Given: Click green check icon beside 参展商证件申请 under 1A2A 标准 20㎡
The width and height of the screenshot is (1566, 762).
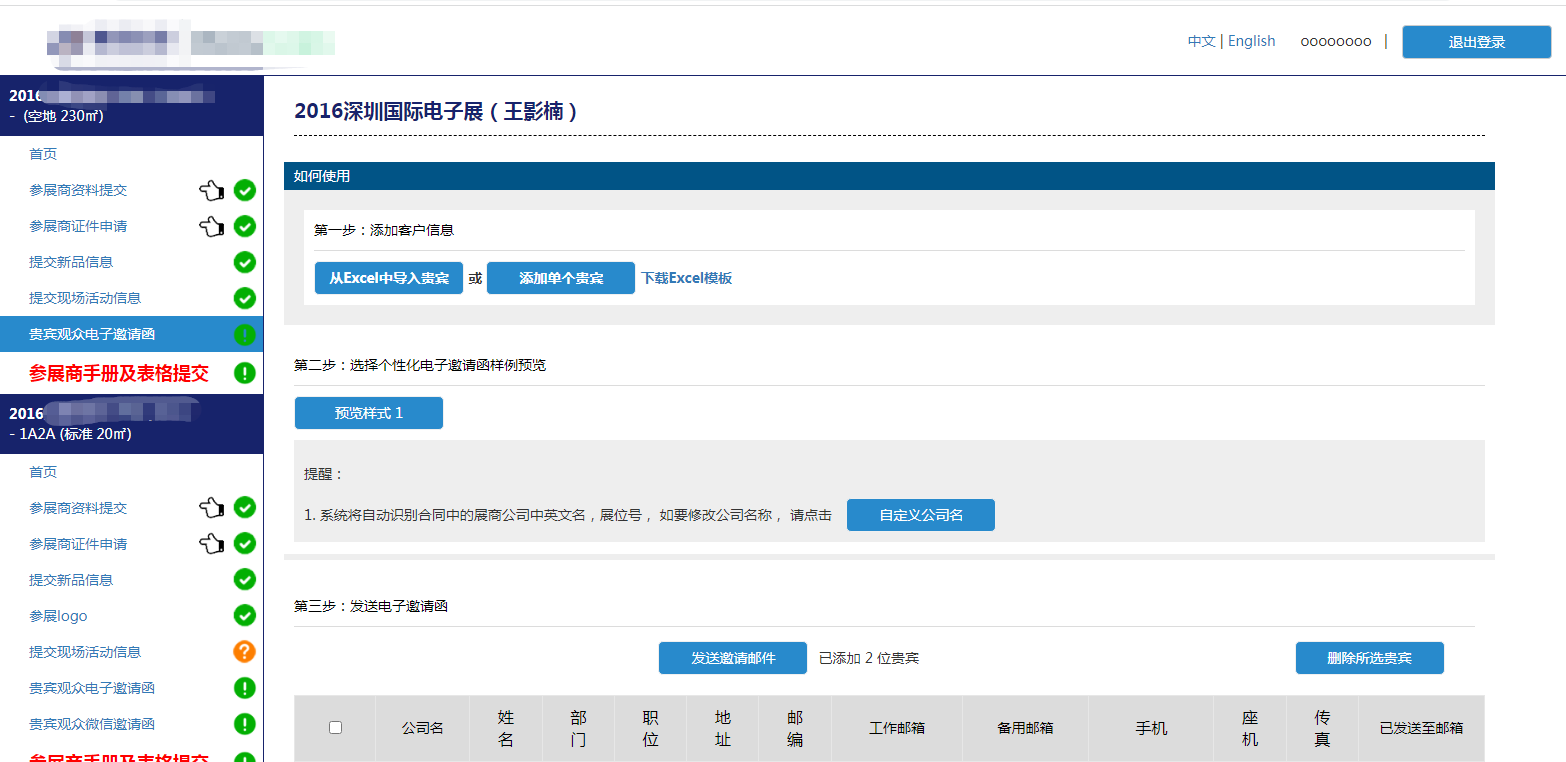Looking at the screenshot, I should [x=245, y=544].
